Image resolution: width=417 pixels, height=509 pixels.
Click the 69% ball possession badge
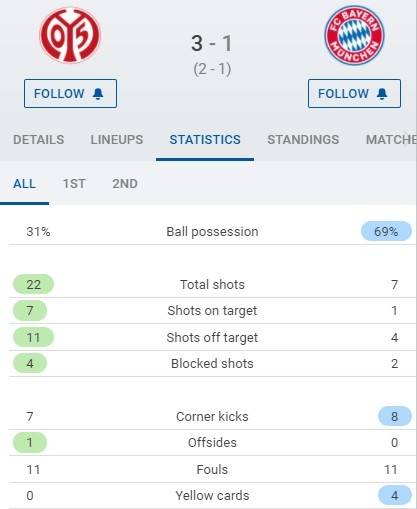[x=386, y=231]
